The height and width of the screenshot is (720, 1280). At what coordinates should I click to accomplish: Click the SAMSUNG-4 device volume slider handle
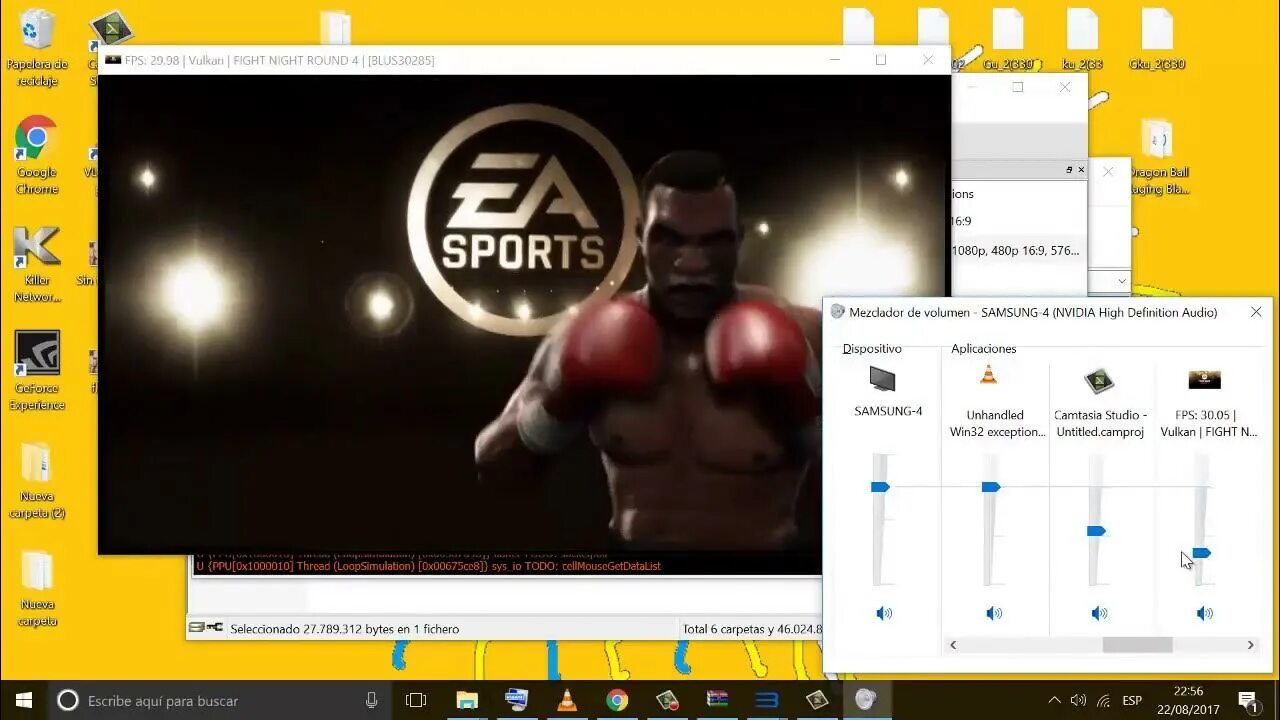[x=880, y=487]
